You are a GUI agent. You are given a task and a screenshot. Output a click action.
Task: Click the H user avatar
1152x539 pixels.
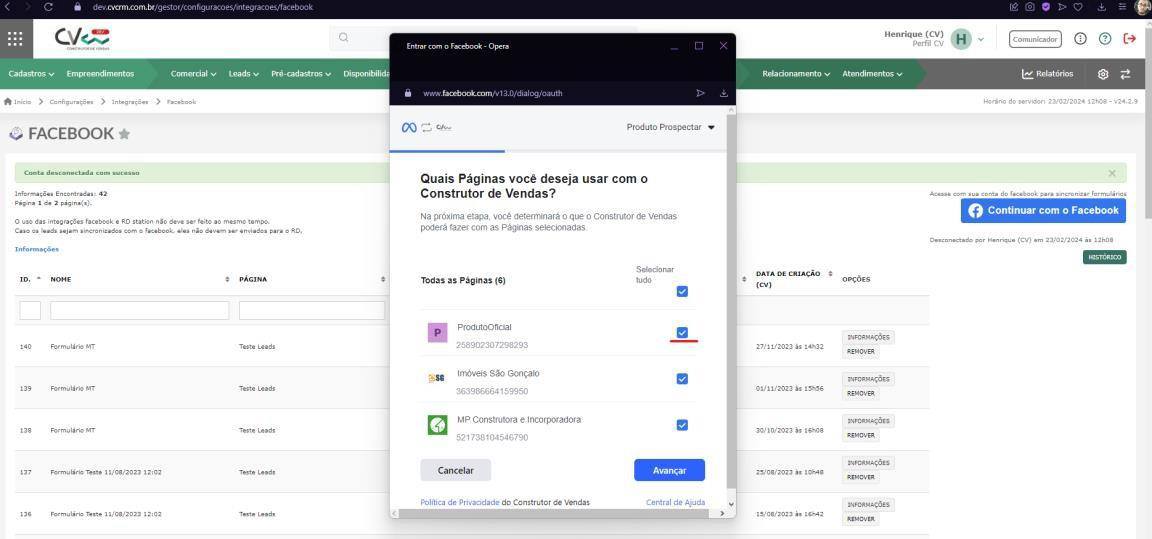point(960,39)
